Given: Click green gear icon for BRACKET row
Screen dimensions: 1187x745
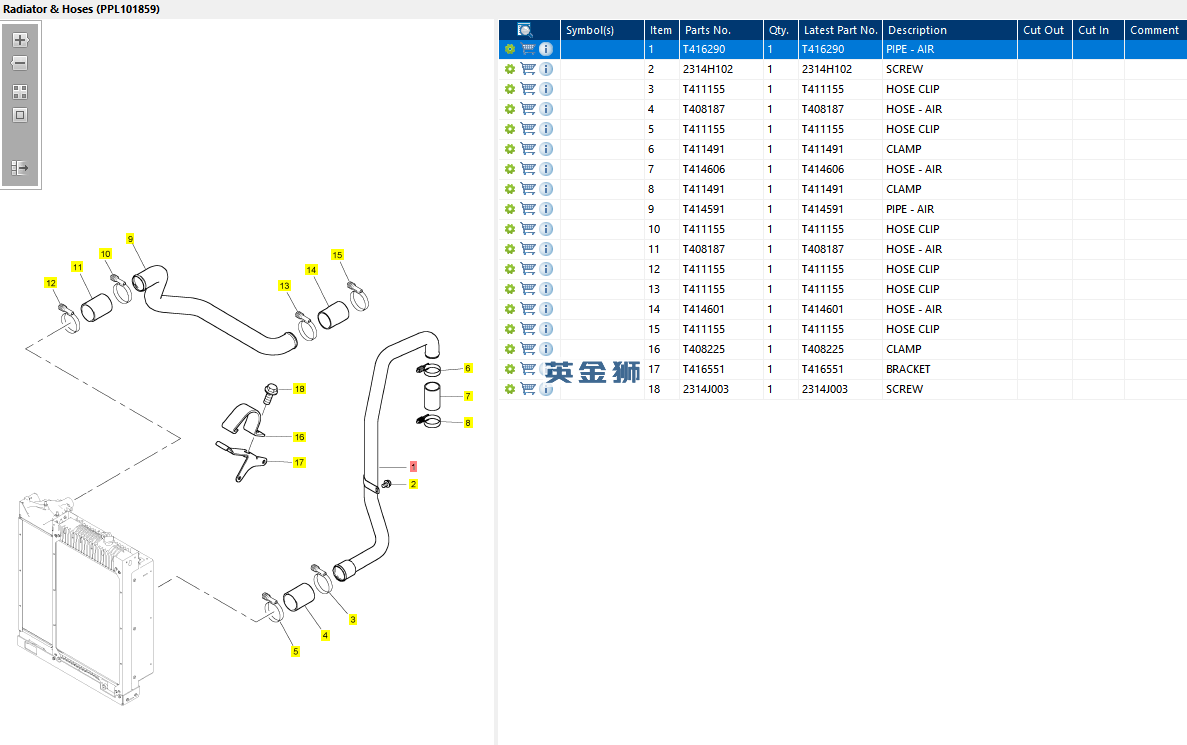Looking at the screenshot, I should [510, 369].
